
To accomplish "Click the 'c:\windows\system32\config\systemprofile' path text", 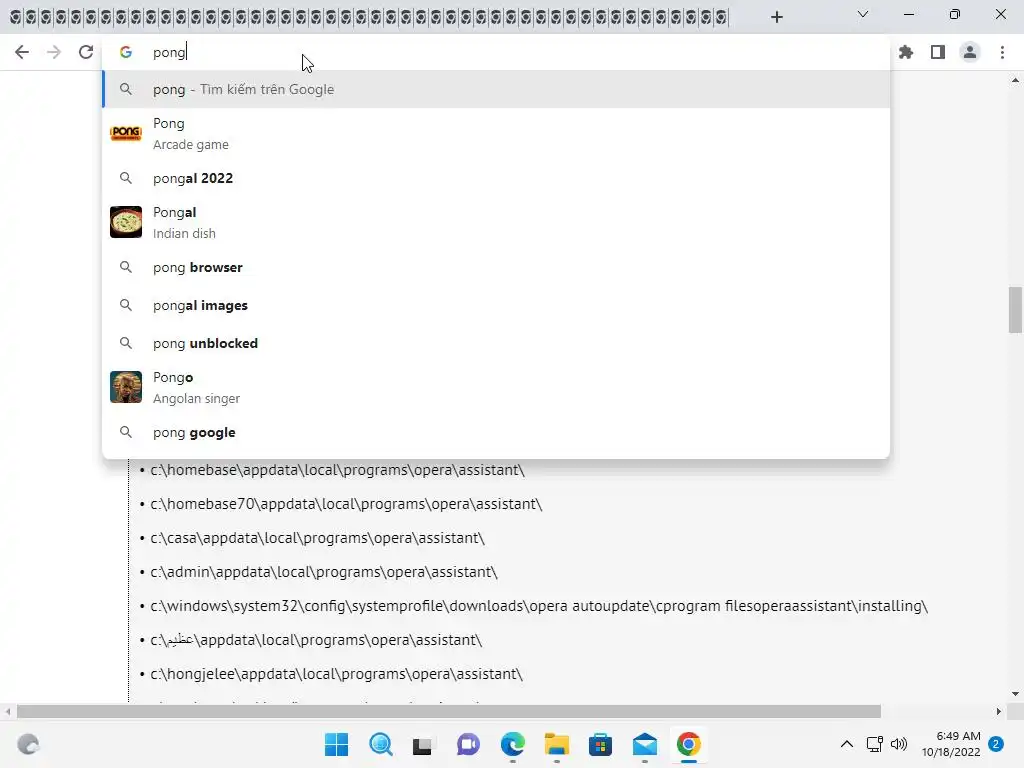I will pyautogui.click(x=539, y=606).
